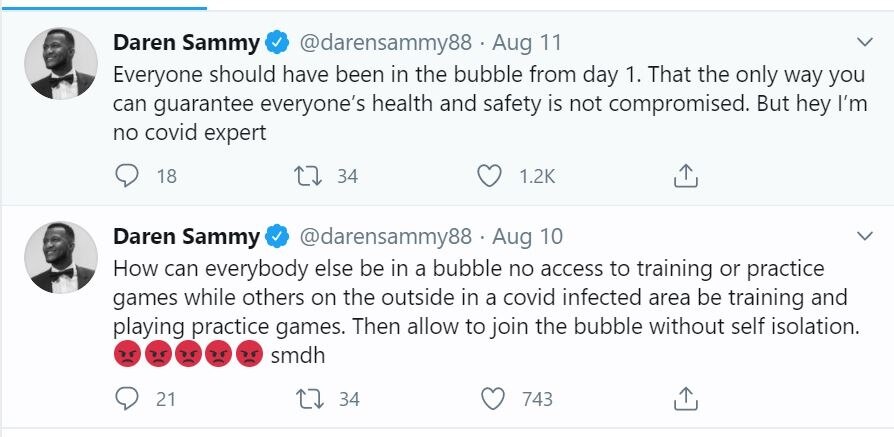Share the Aug 10 tweet

(684, 399)
